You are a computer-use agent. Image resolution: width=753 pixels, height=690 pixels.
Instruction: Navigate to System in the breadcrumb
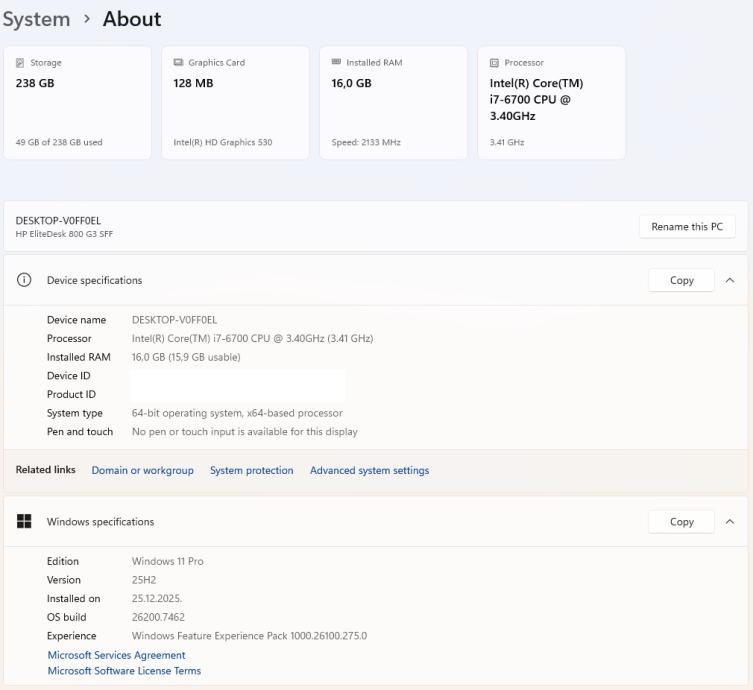36,19
